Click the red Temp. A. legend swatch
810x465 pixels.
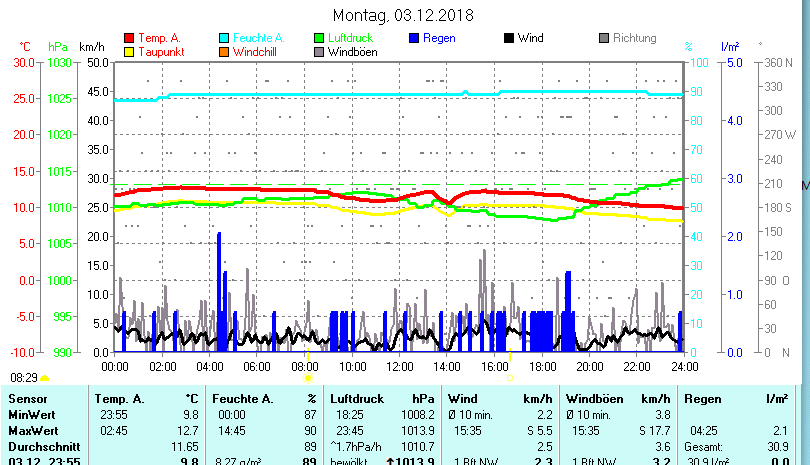point(128,38)
